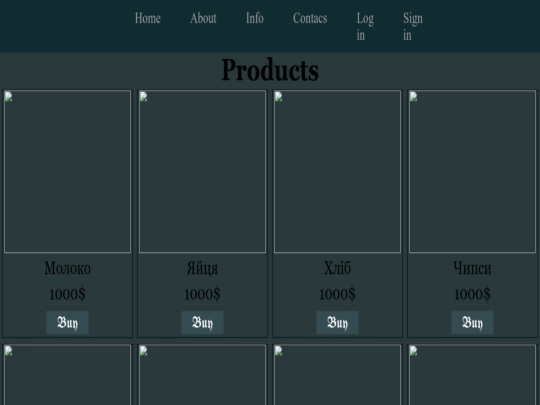
Task: Click broken image icon in Молоко card
Action: [9, 97]
